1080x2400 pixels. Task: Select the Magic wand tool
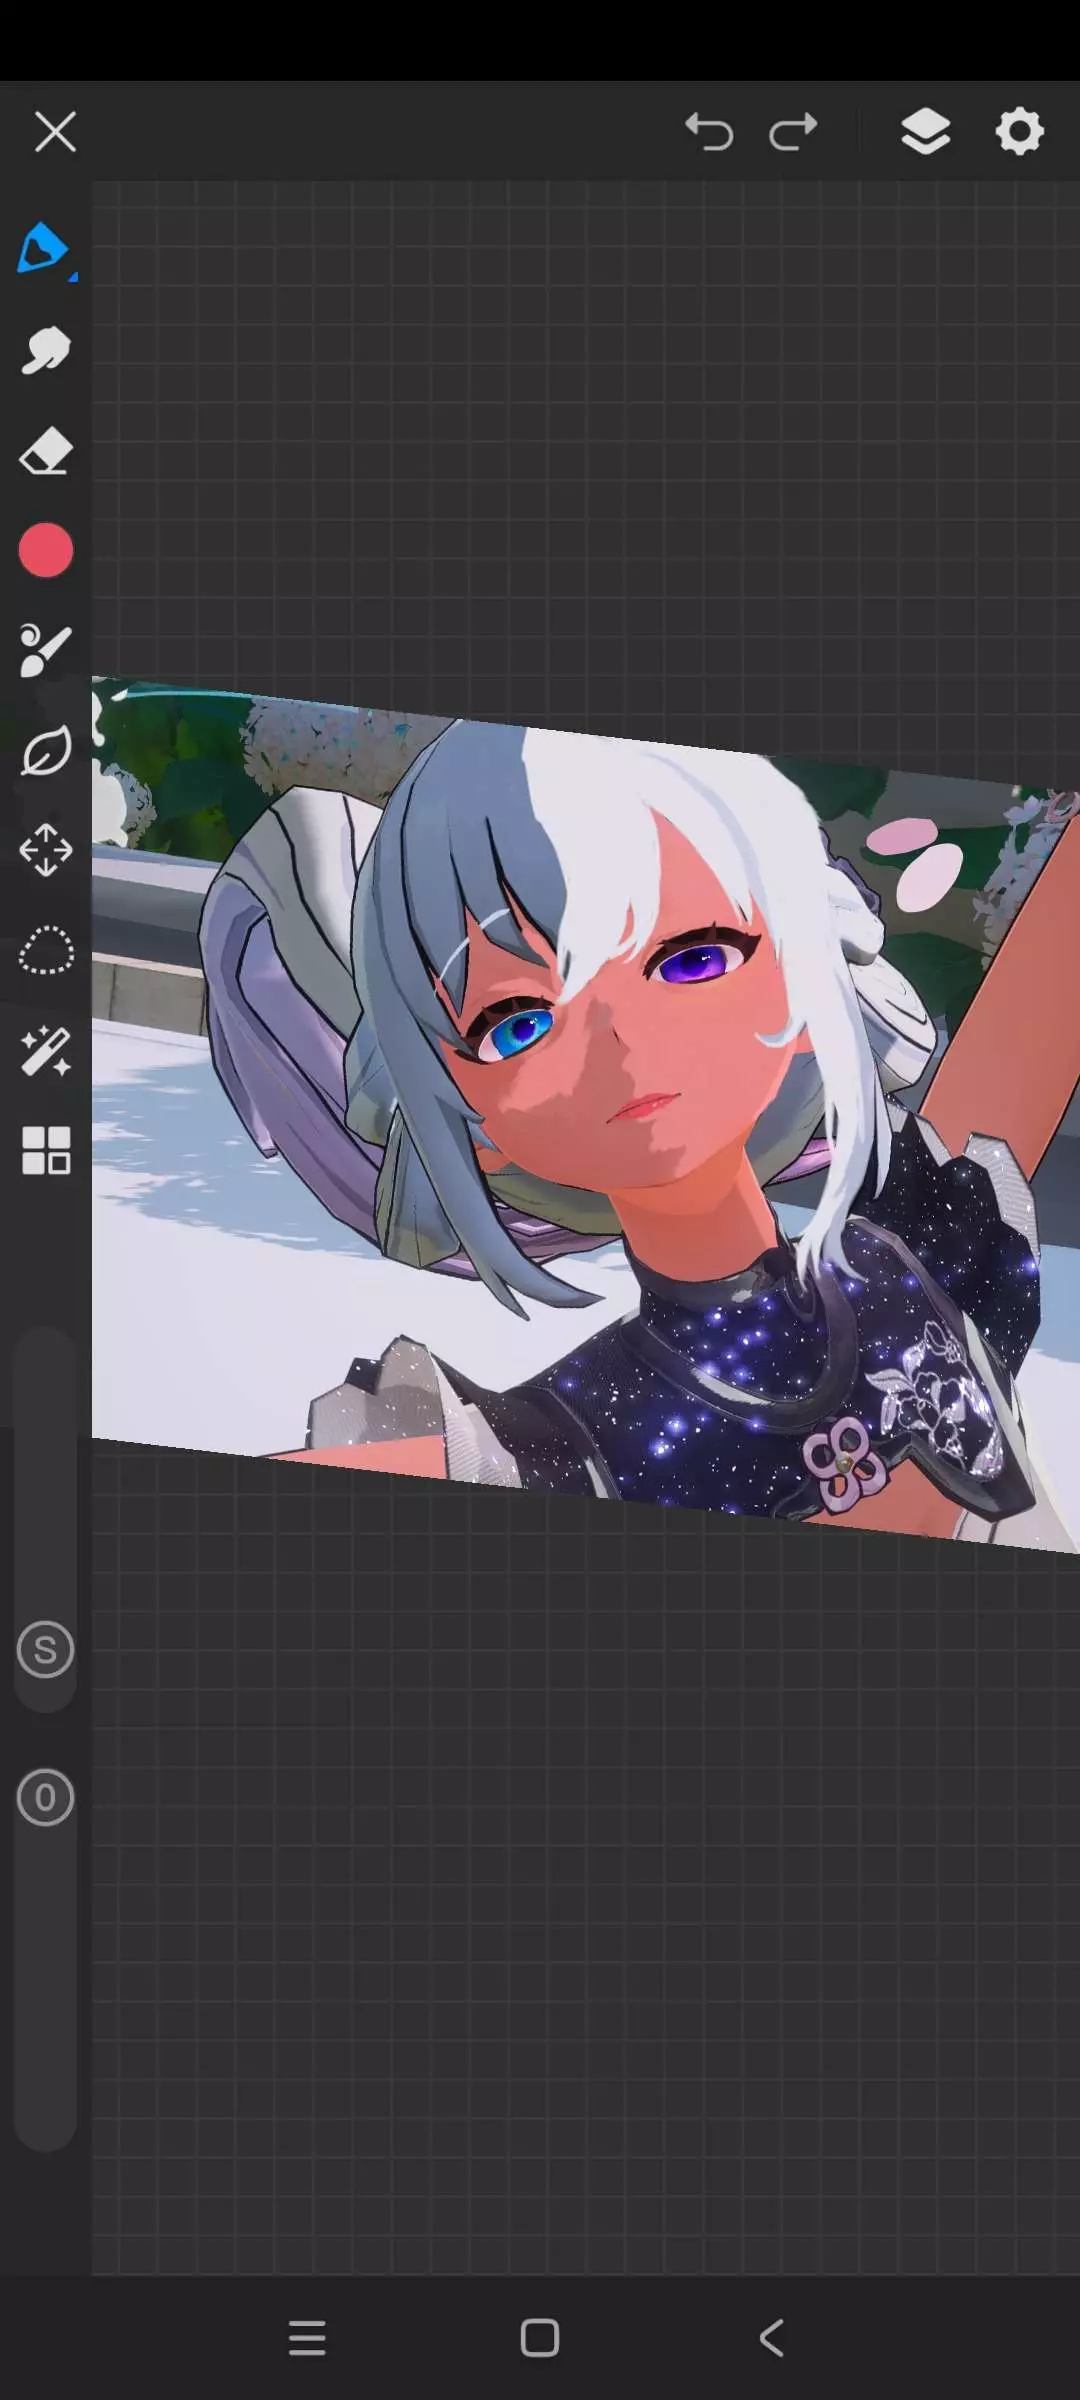tap(46, 1051)
